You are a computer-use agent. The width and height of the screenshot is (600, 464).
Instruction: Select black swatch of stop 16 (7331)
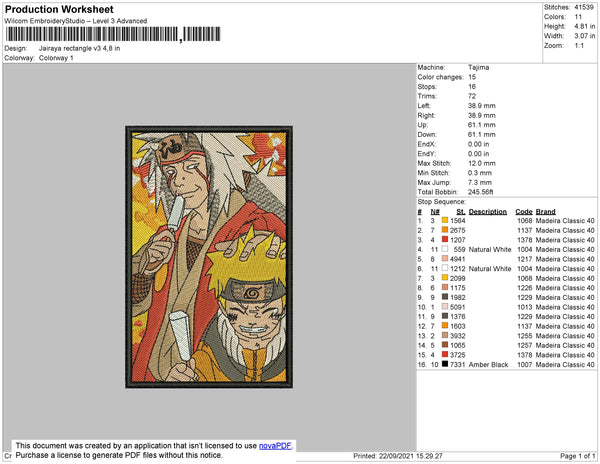click(x=445, y=364)
